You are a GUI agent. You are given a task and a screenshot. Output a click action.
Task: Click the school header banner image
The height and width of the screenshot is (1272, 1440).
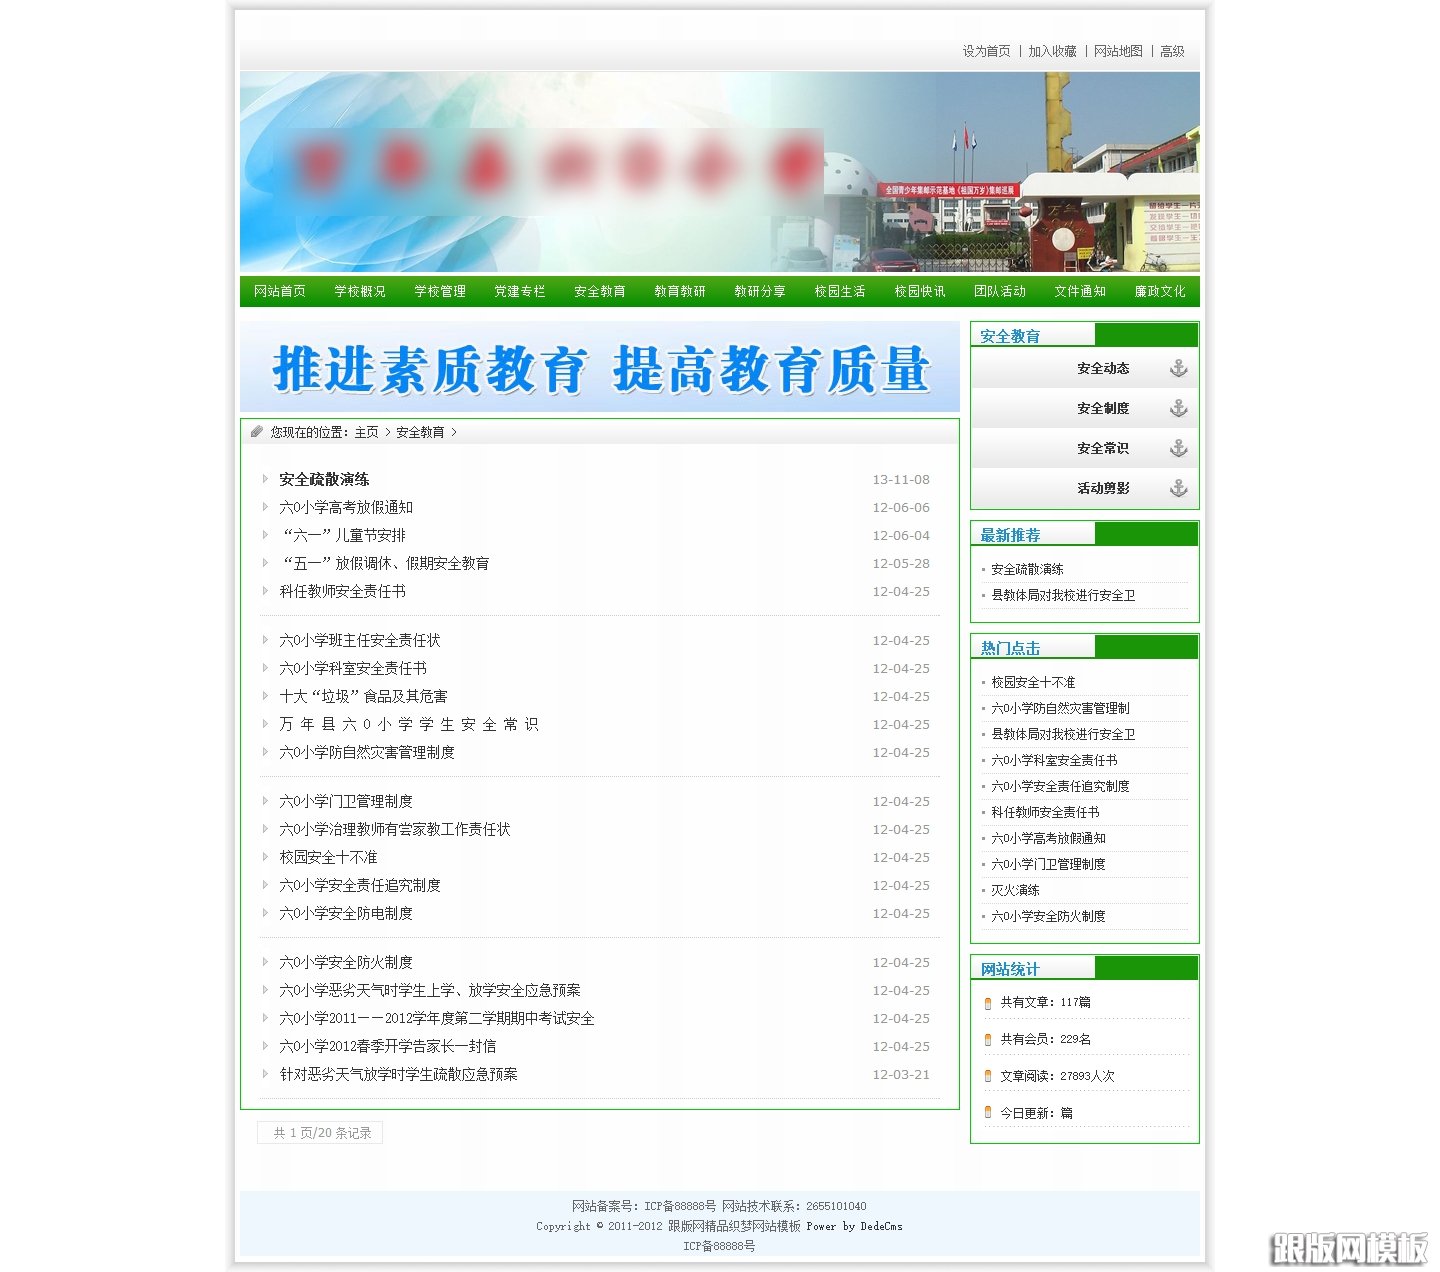(720, 172)
